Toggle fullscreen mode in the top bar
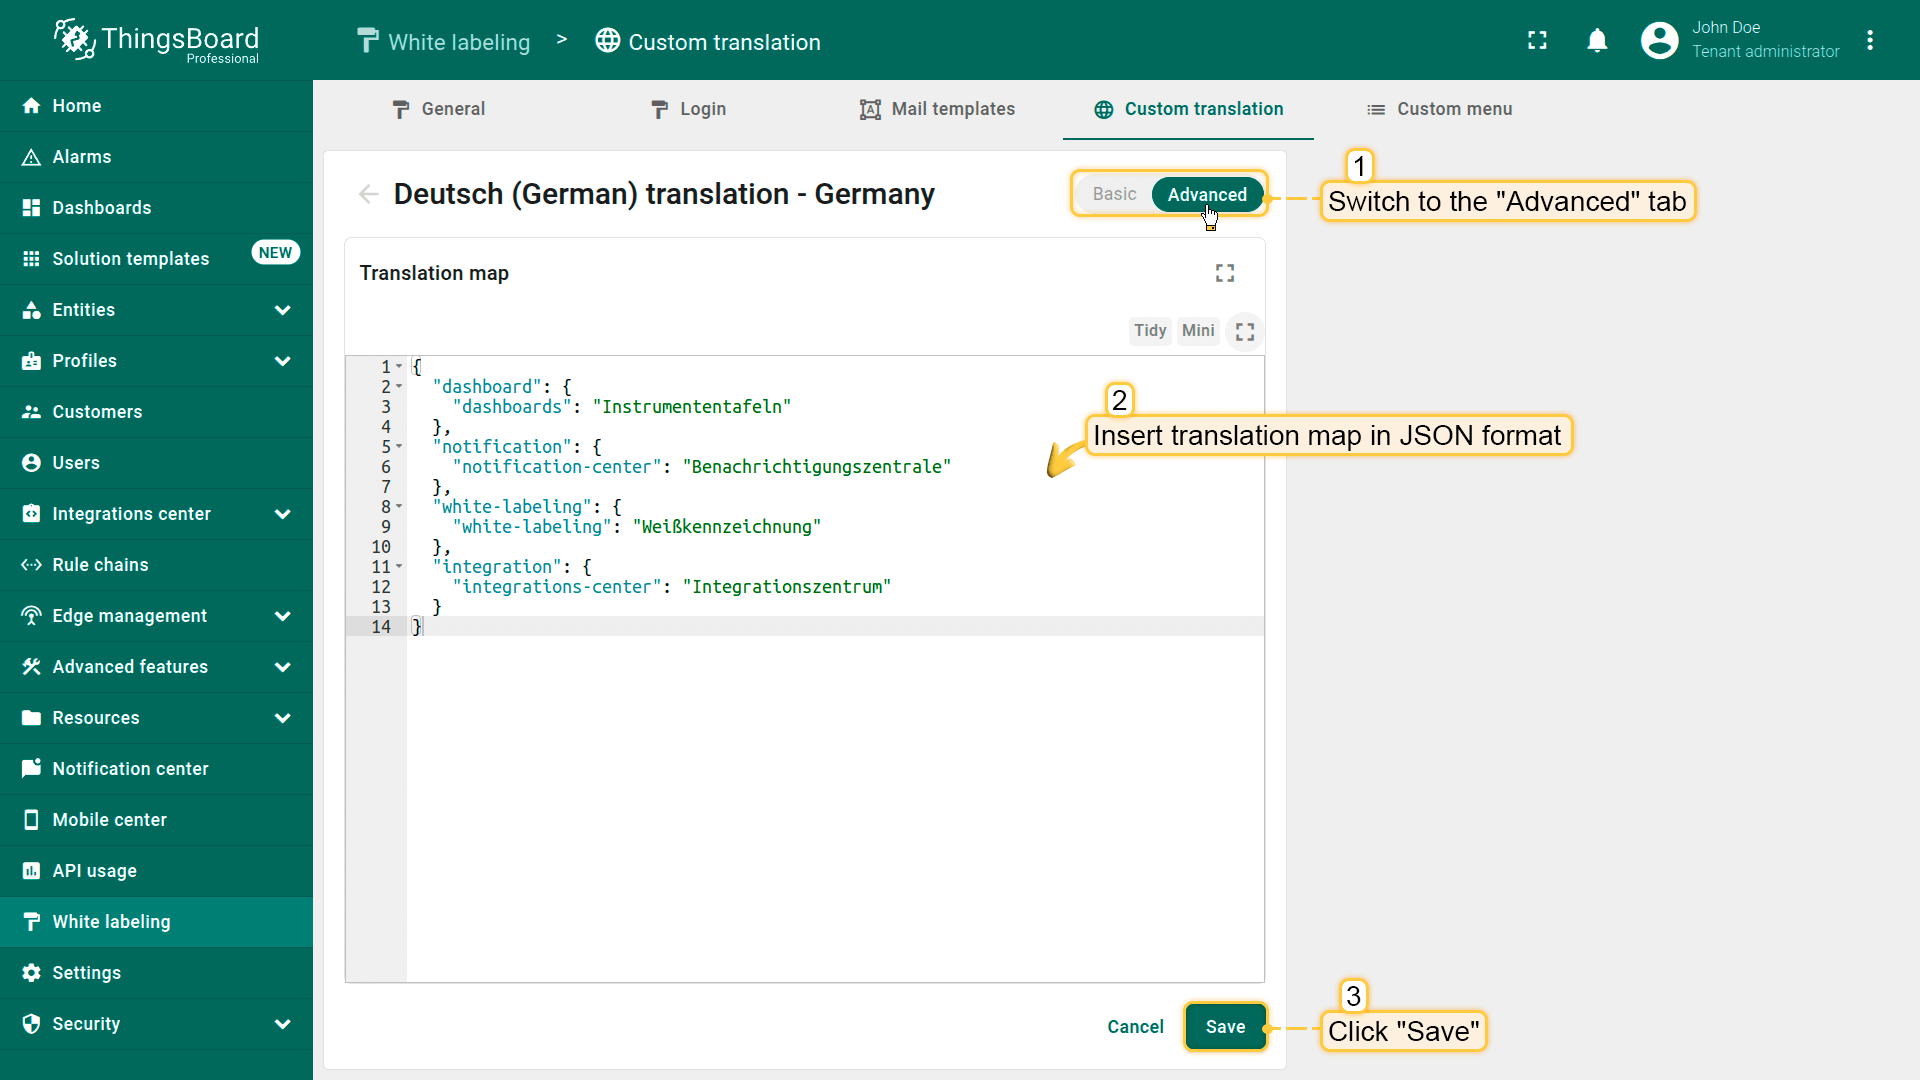This screenshot has height=1080, width=1920. [1537, 41]
